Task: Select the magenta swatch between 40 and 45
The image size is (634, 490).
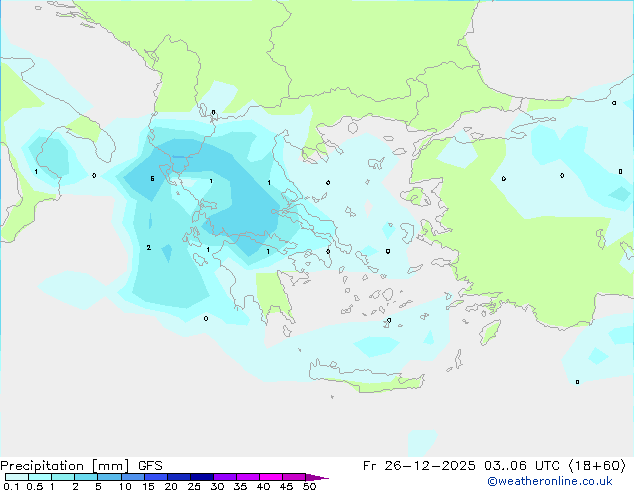Action: tap(271, 477)
